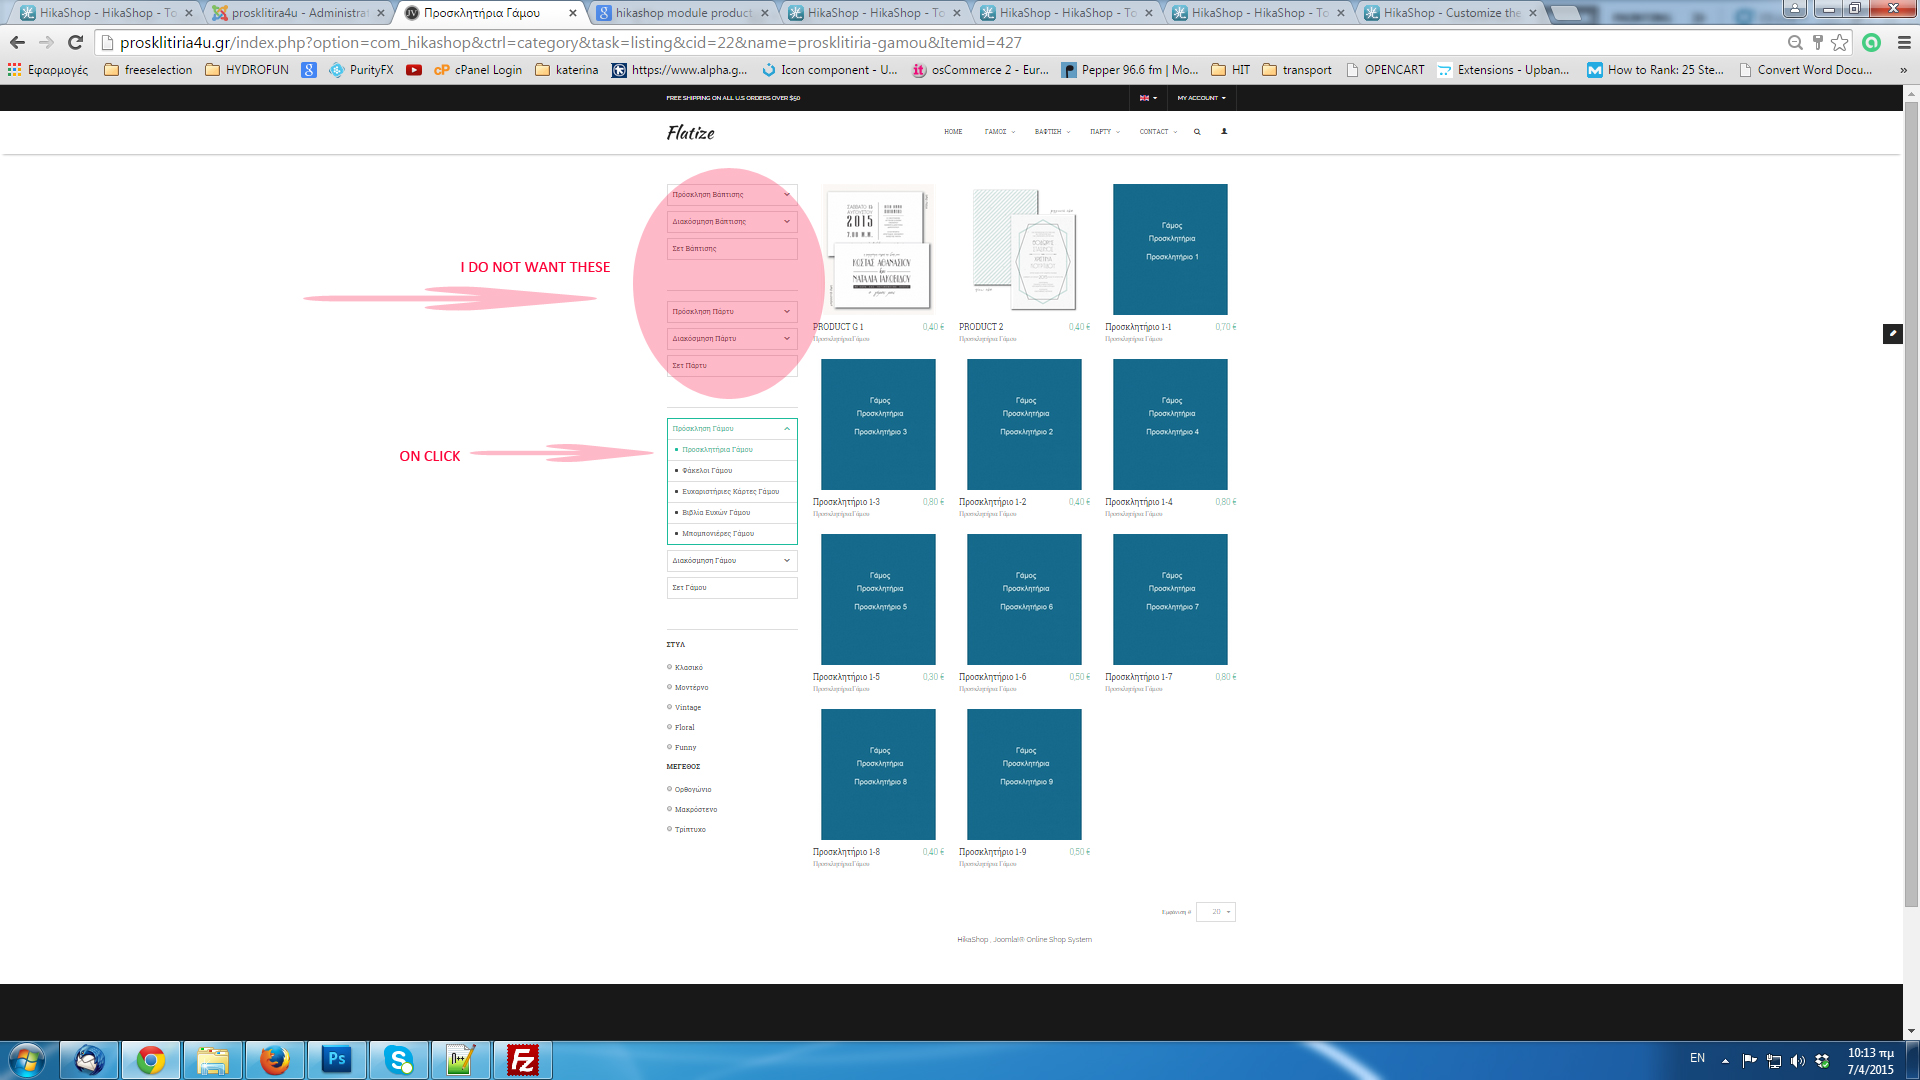Open the items-per-page dropdown showing 20
1920x1080 pixels.
(1217, 912)
